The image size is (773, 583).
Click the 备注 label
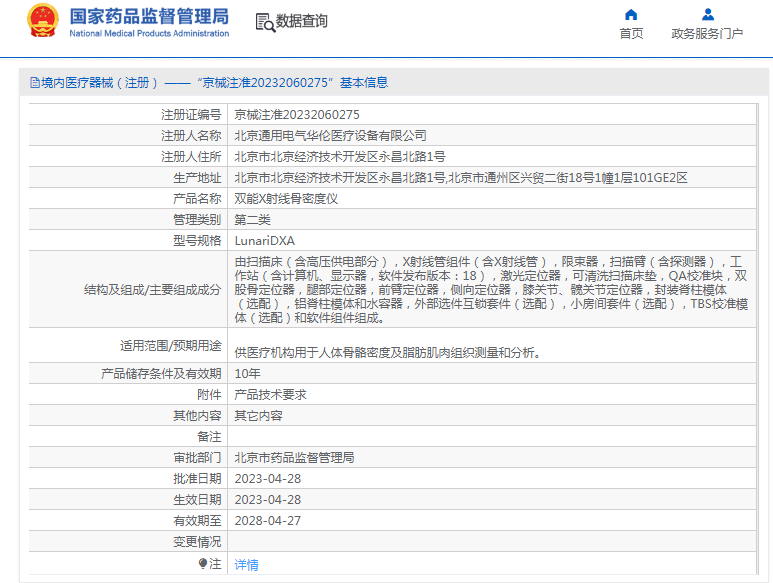pos(209,437)
